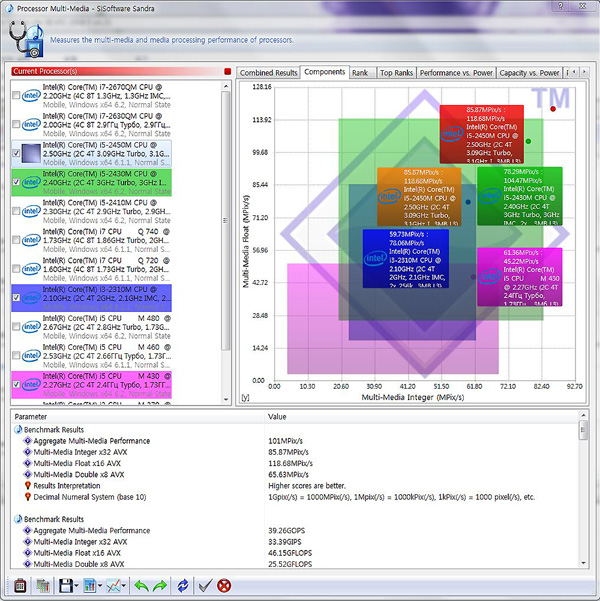Click Intel logo of Core i5-2410M entry
This screenshot has height=601, width=600.
point(31,211)
